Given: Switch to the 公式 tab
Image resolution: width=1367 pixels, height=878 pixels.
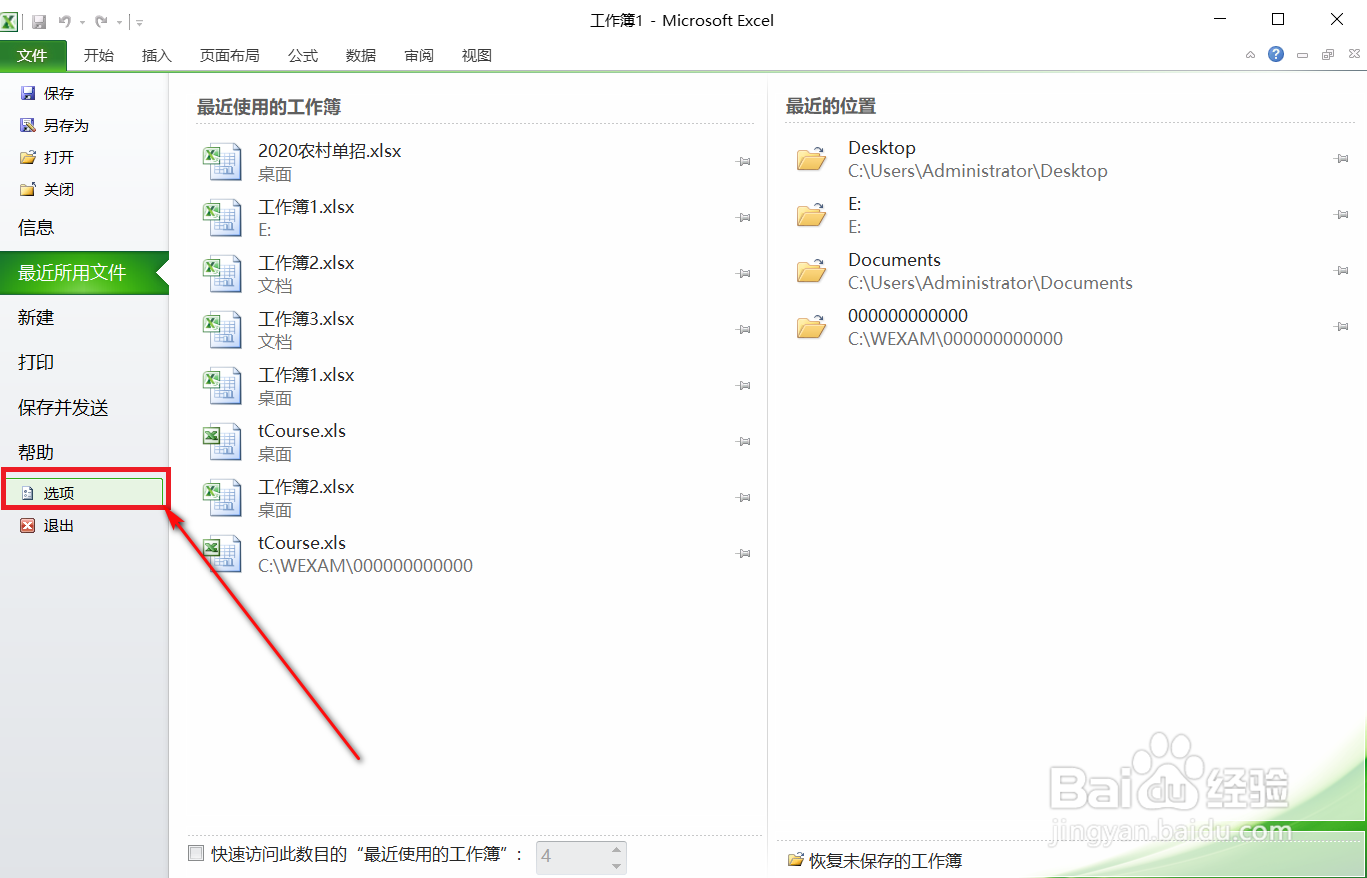Looking at the screenshot, I should [303, 55].
